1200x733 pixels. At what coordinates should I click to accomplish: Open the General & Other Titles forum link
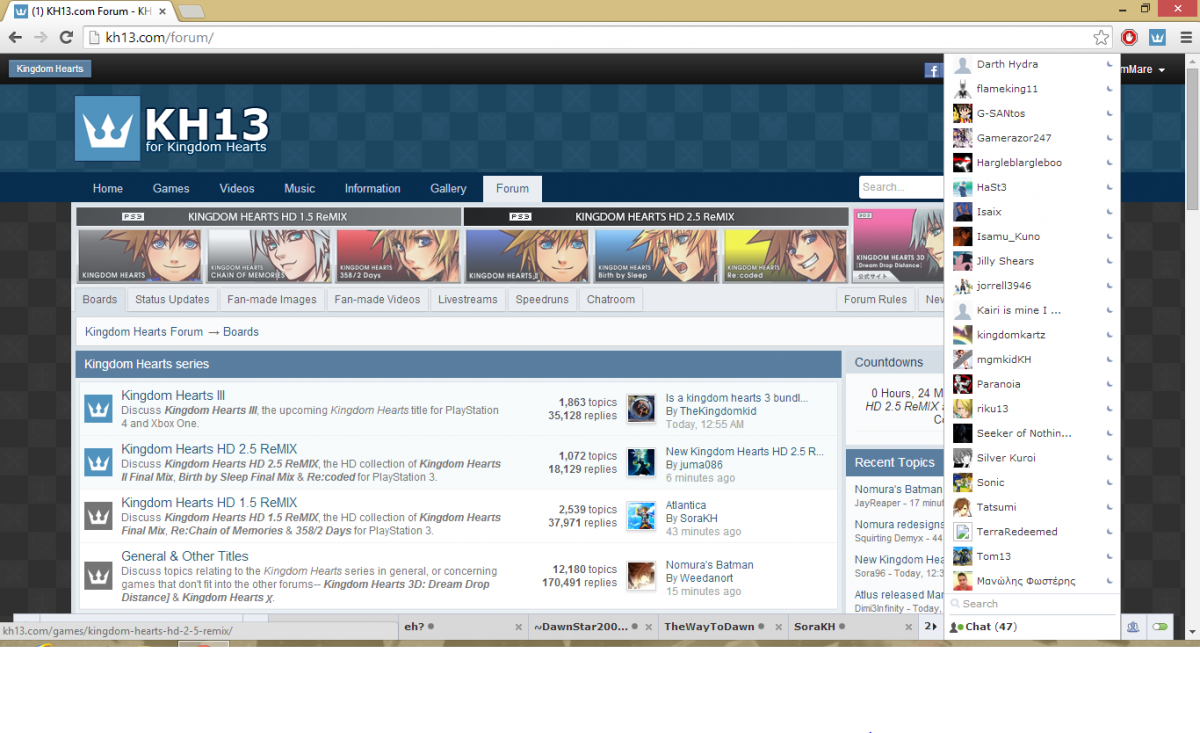[x=185, y=556]
